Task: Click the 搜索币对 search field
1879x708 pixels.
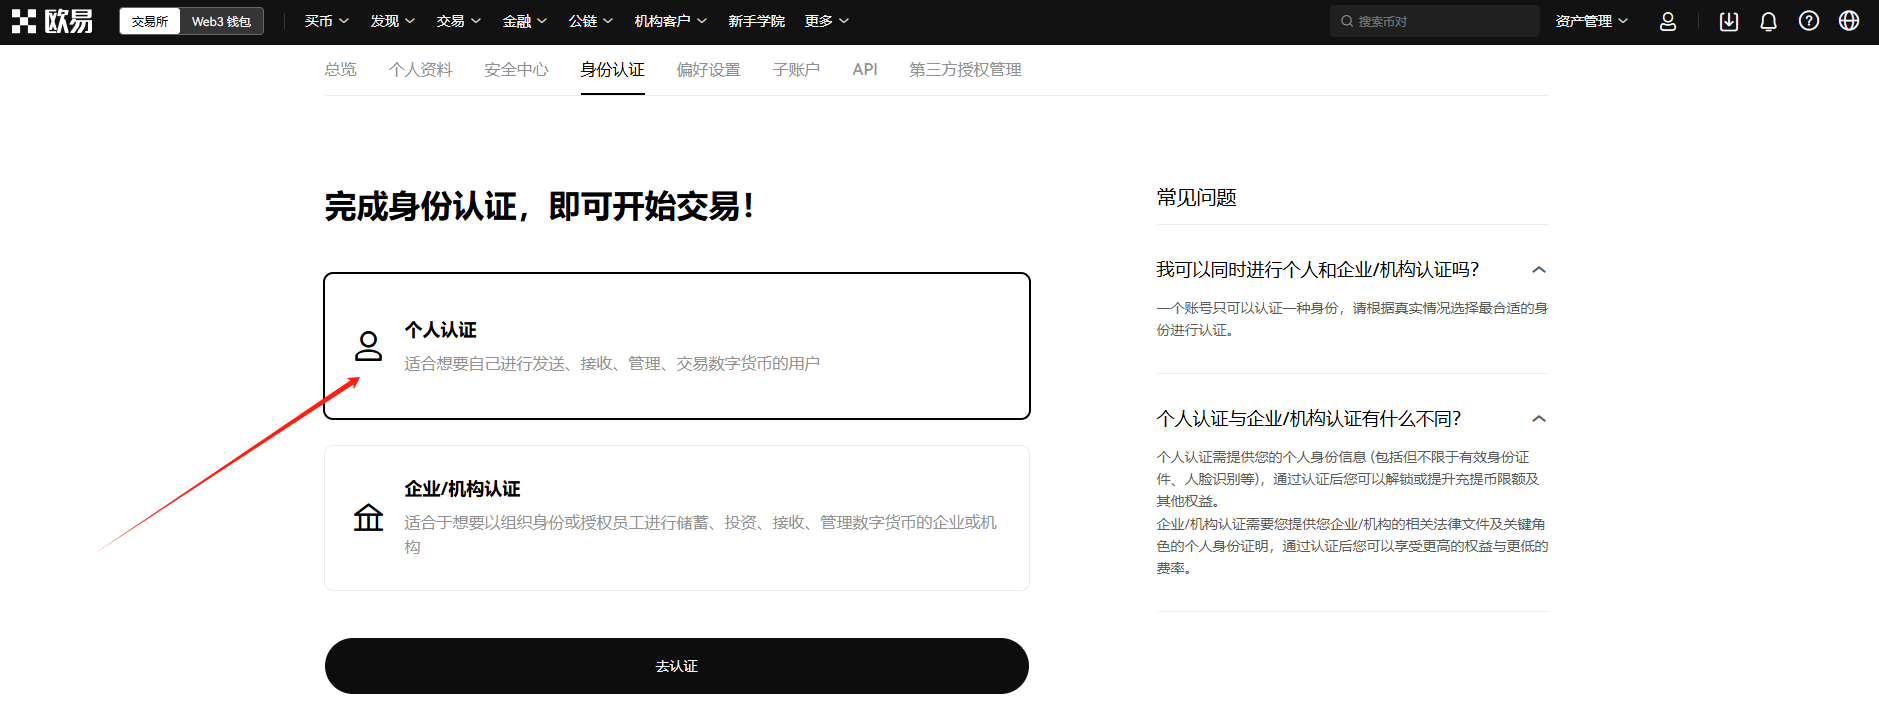Action: tap(1435, 21)
